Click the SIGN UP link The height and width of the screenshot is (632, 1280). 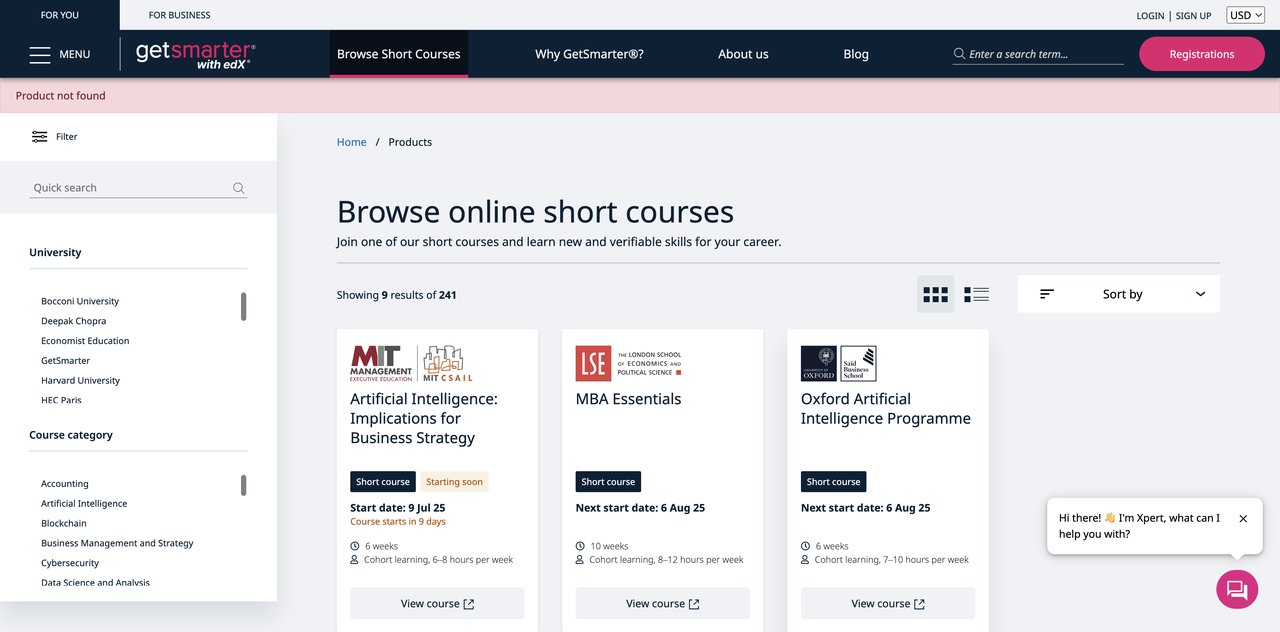(1193, 16)
